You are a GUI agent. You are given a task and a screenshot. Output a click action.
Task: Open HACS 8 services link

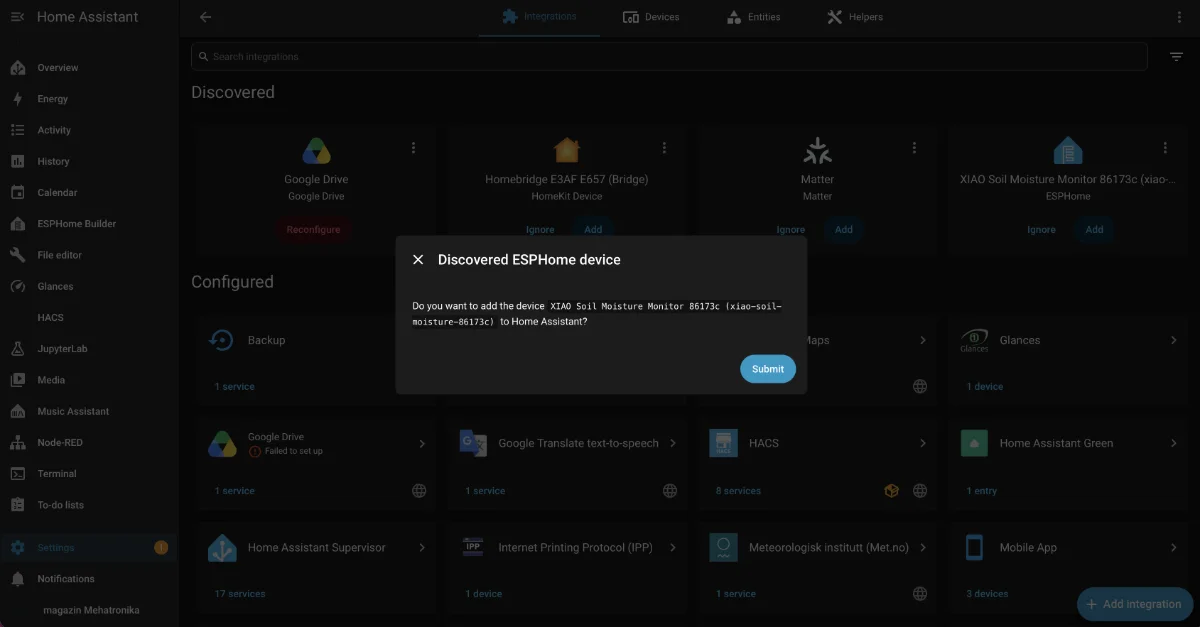point(738,491)
